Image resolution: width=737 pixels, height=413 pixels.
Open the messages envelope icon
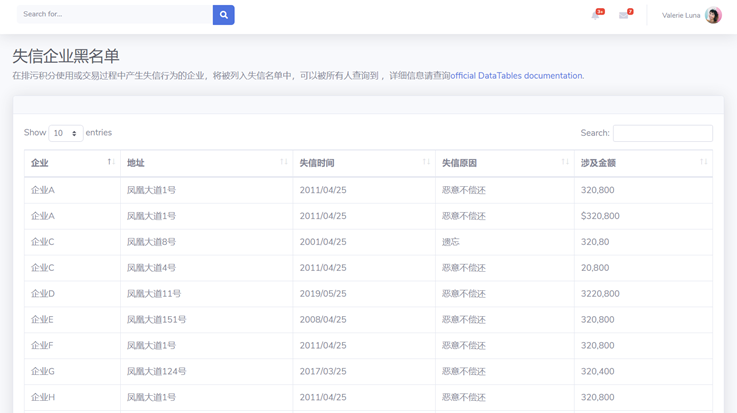624,16
